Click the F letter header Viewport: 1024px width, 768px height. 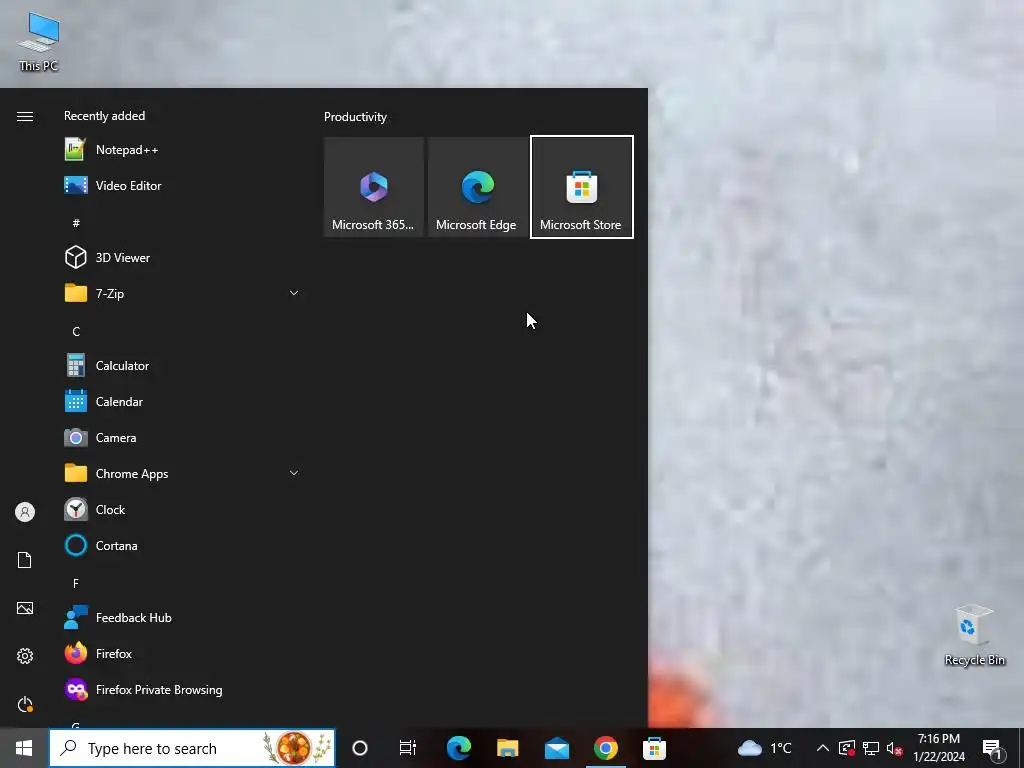click(x=76, y=583)
